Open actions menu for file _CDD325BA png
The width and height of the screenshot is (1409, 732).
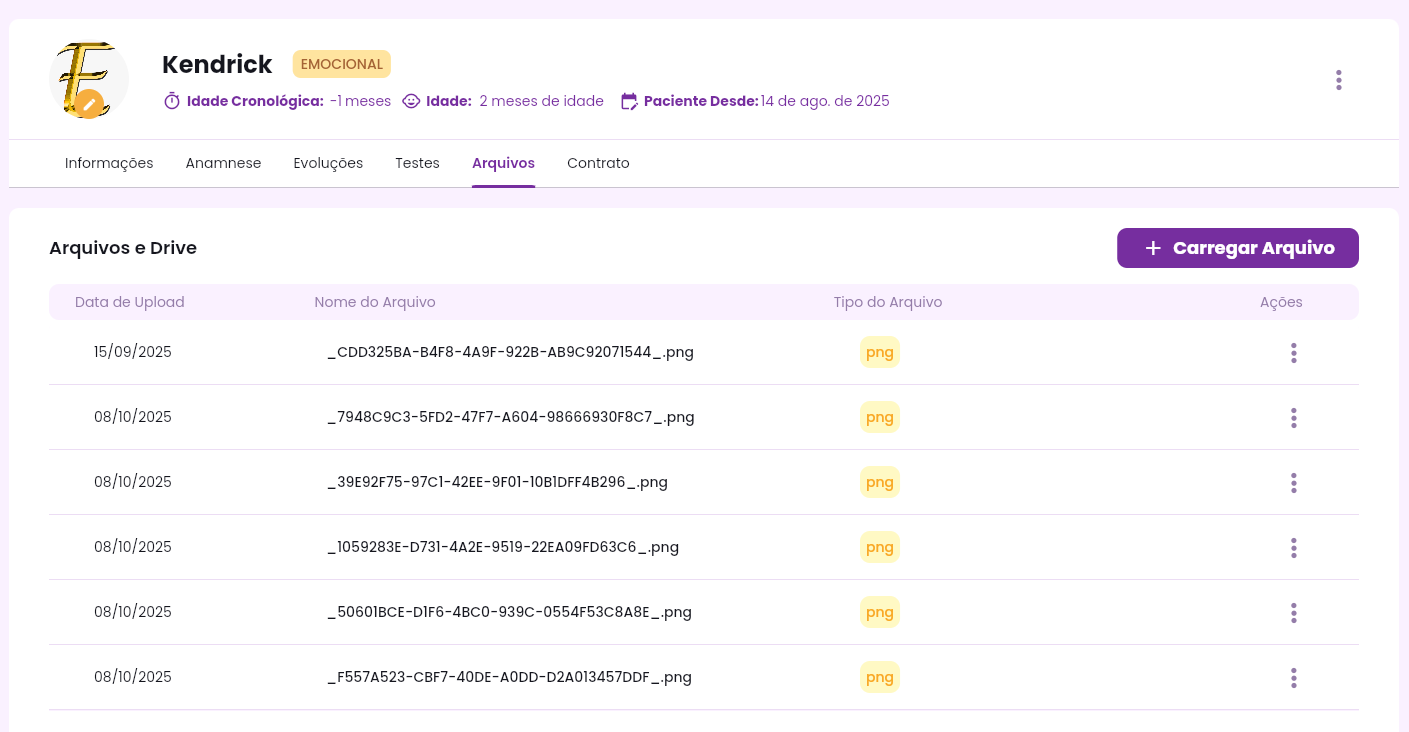point(1293,353)
